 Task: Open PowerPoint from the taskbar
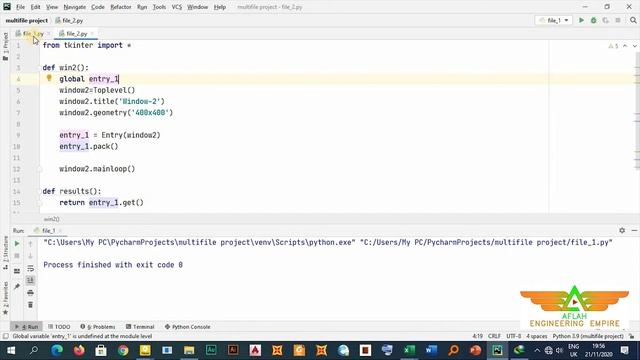pos(476,350)
